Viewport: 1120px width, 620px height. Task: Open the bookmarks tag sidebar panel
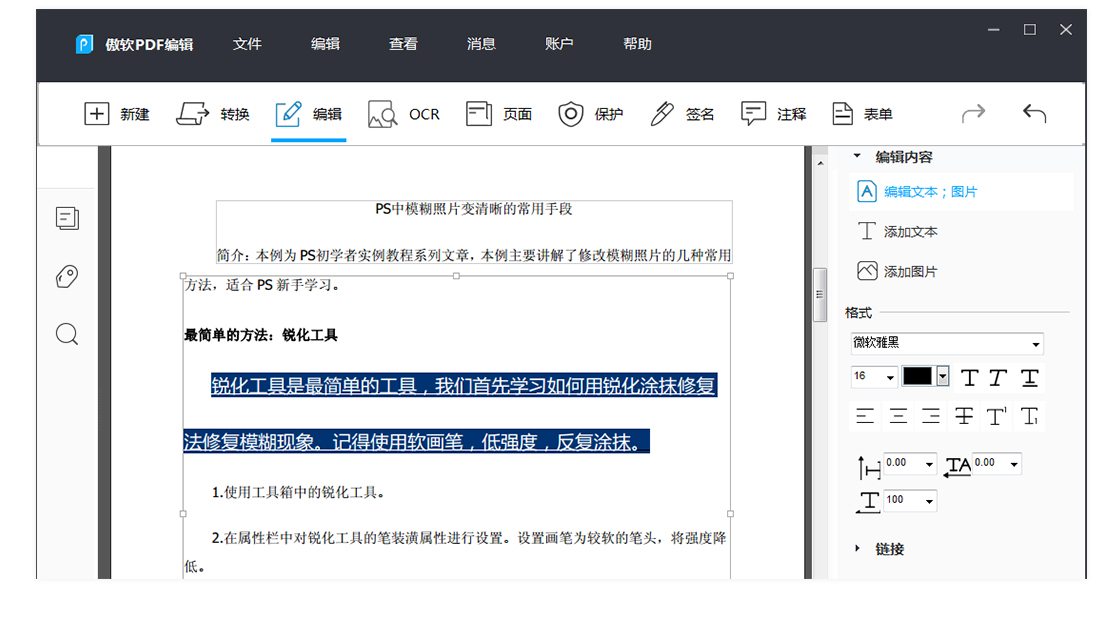click(67, 276)
